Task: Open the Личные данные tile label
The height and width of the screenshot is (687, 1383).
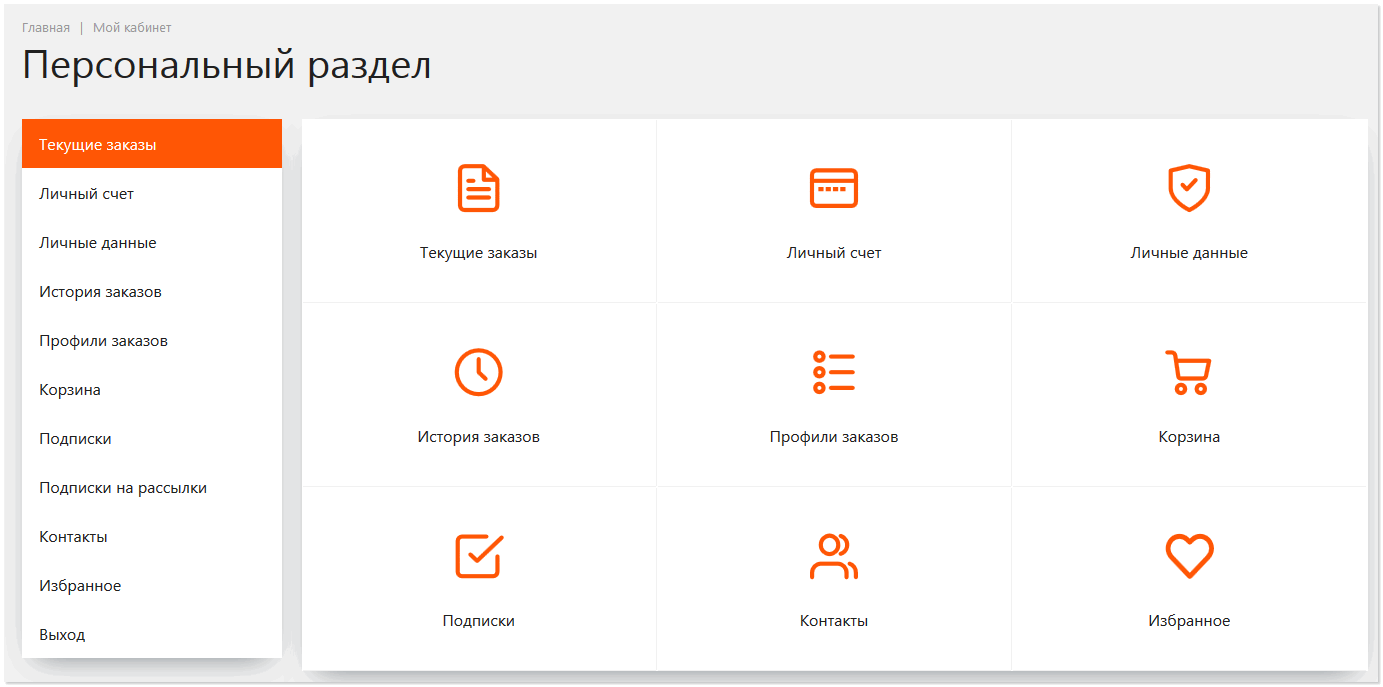Action: (1189, 253)
